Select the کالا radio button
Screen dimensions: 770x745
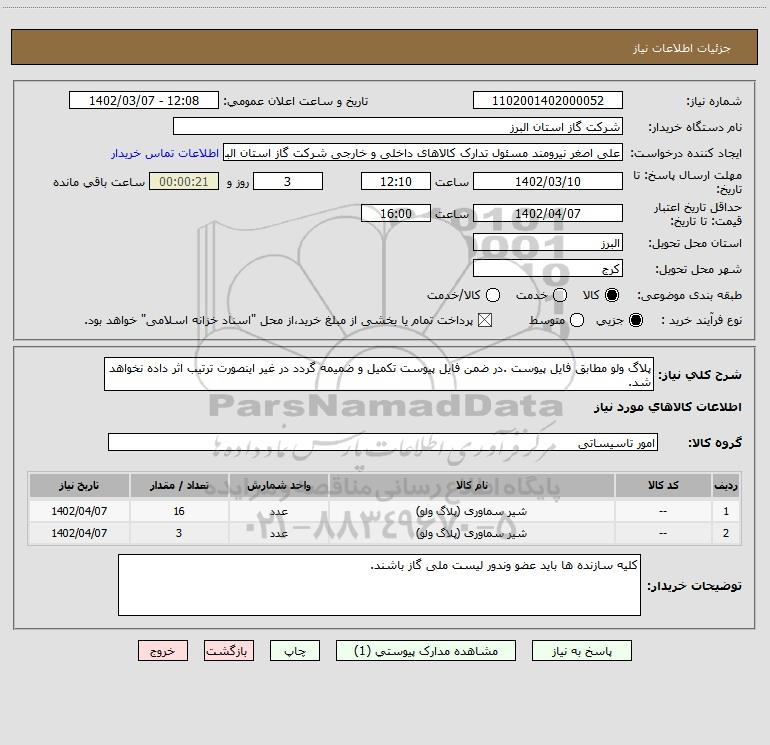coord(612,295)
